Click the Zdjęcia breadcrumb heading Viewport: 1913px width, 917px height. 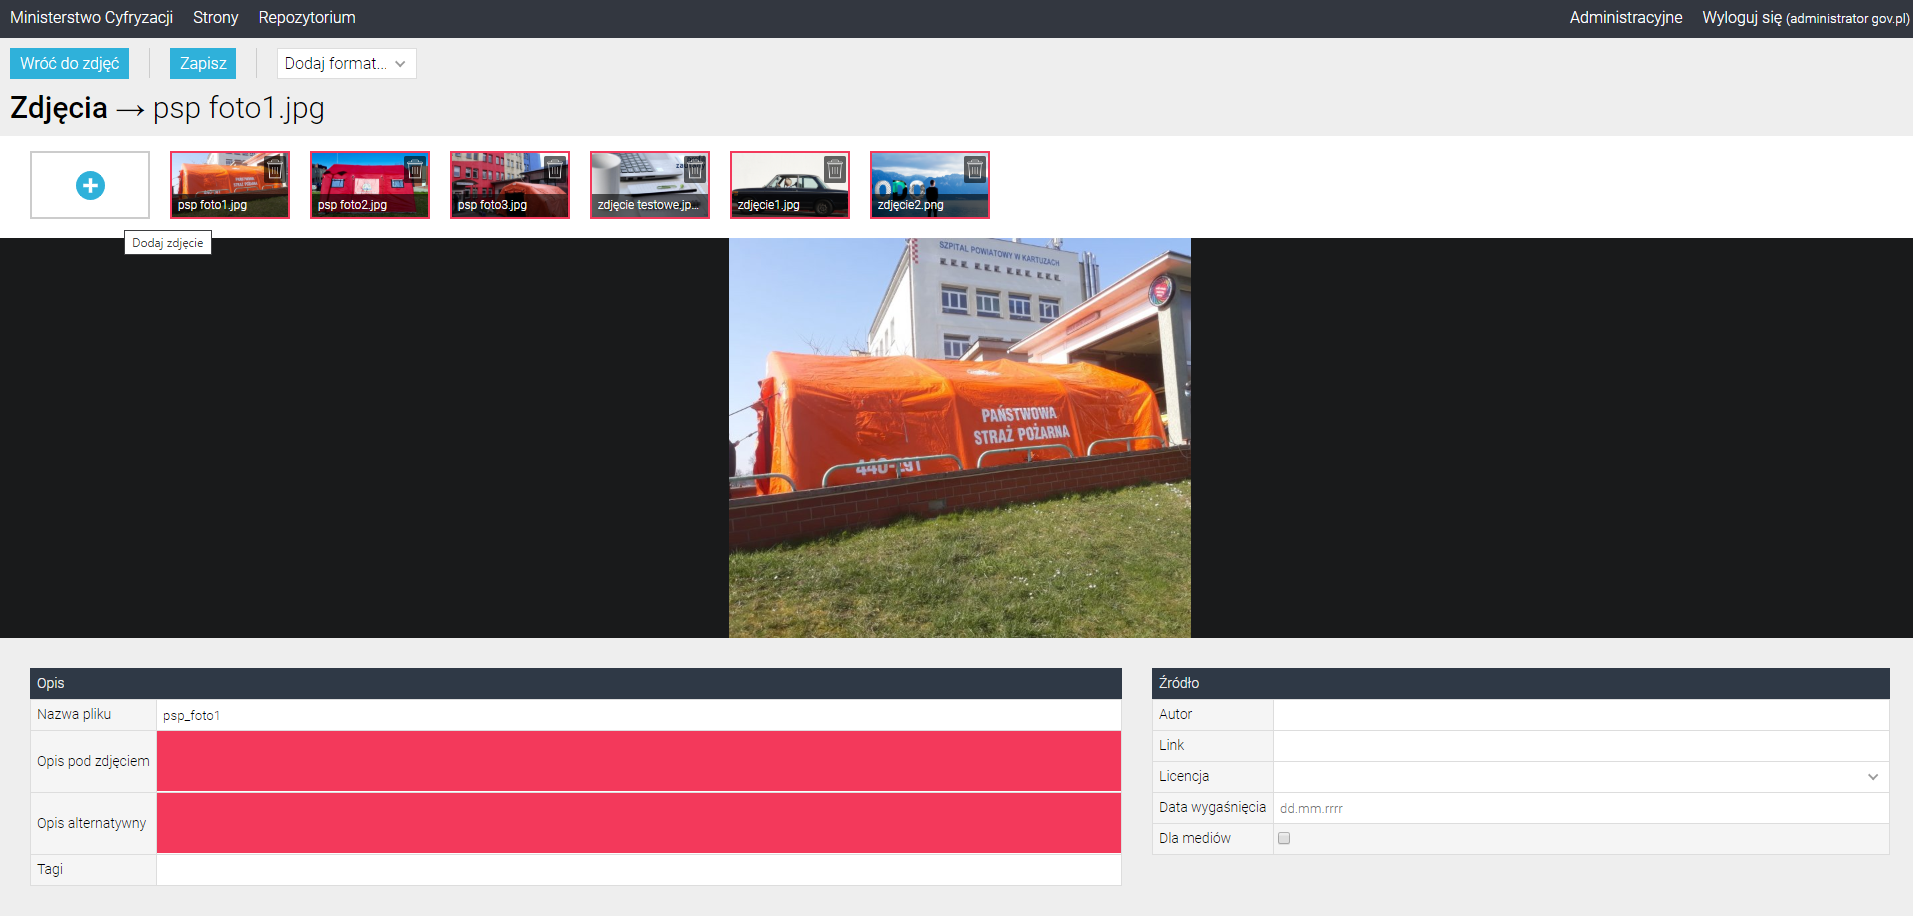point(59,108)
